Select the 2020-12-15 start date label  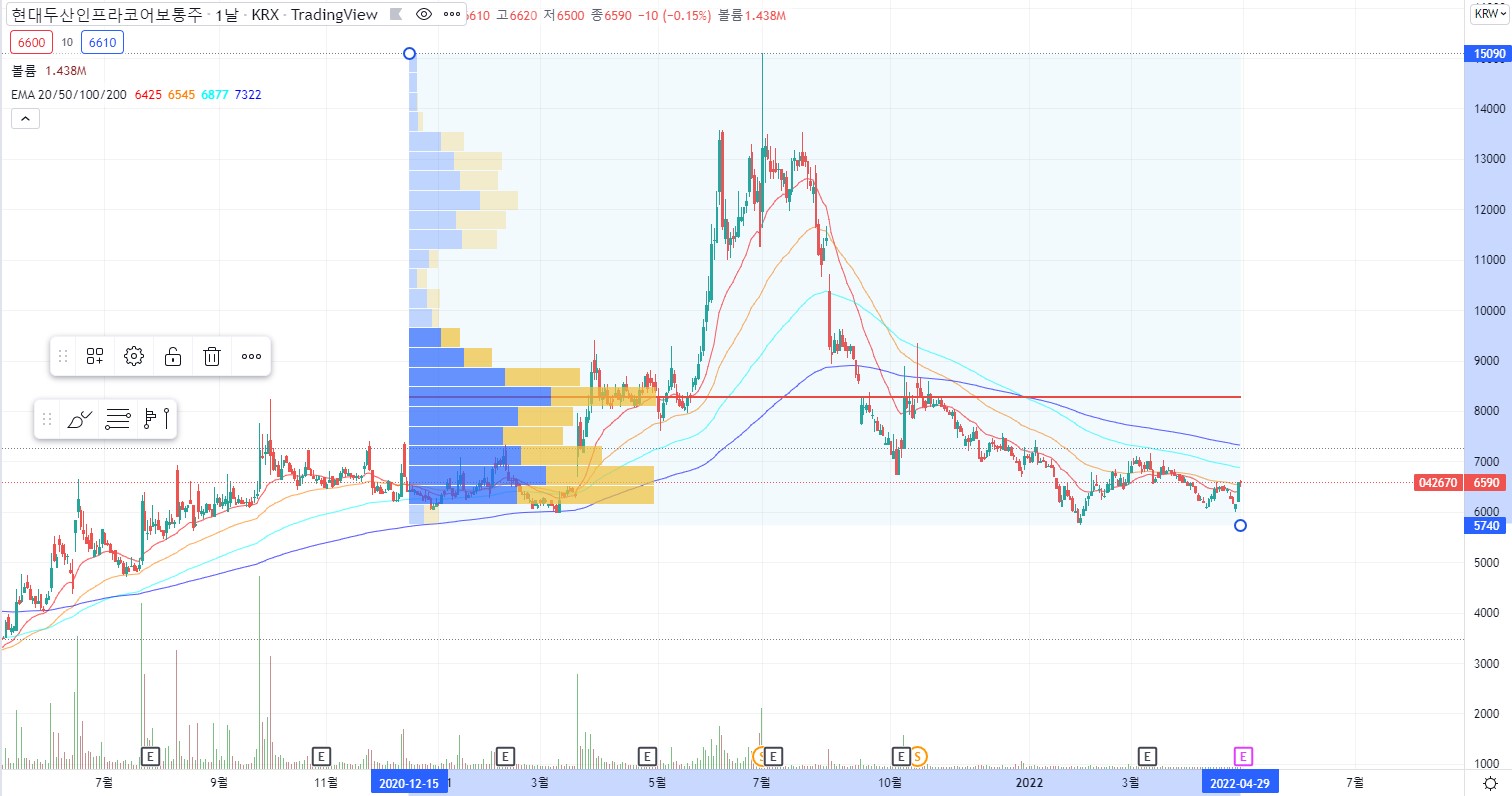(409, 783)
